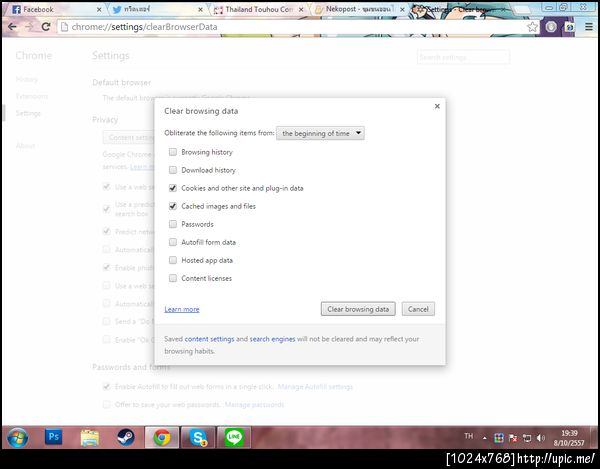600x469 pixels.
Task: Click the Cancel button
Action: coord(418,309)
